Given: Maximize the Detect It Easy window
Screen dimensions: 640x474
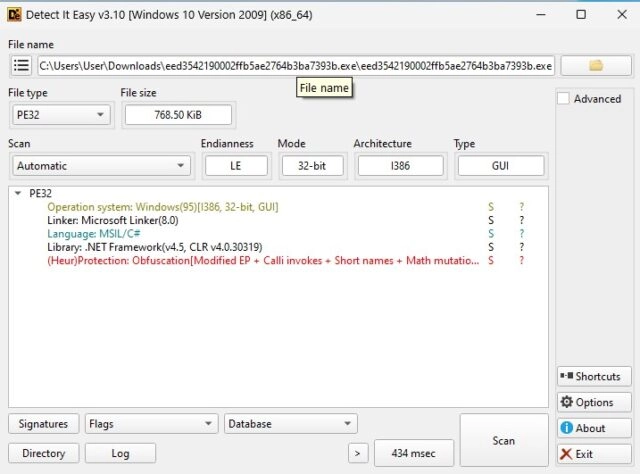Looking at the screenshot, I should coord(581,15).
